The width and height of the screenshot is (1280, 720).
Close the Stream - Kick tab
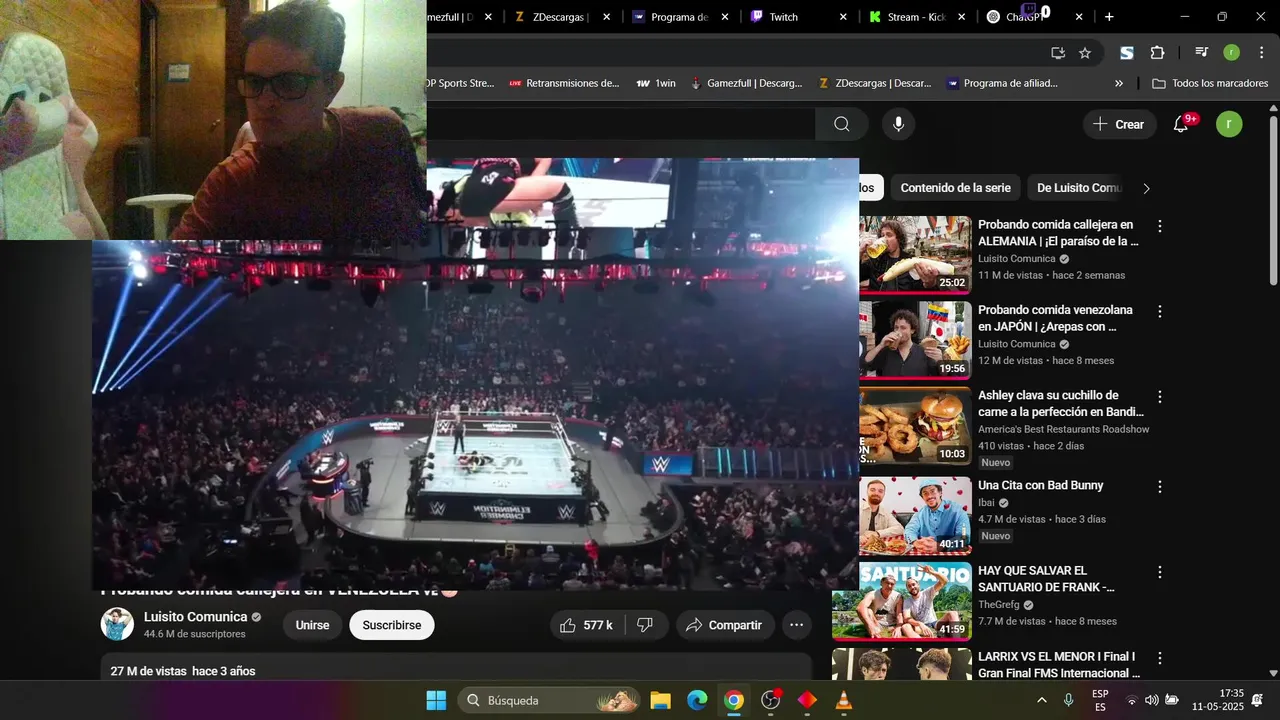(962, 17)
